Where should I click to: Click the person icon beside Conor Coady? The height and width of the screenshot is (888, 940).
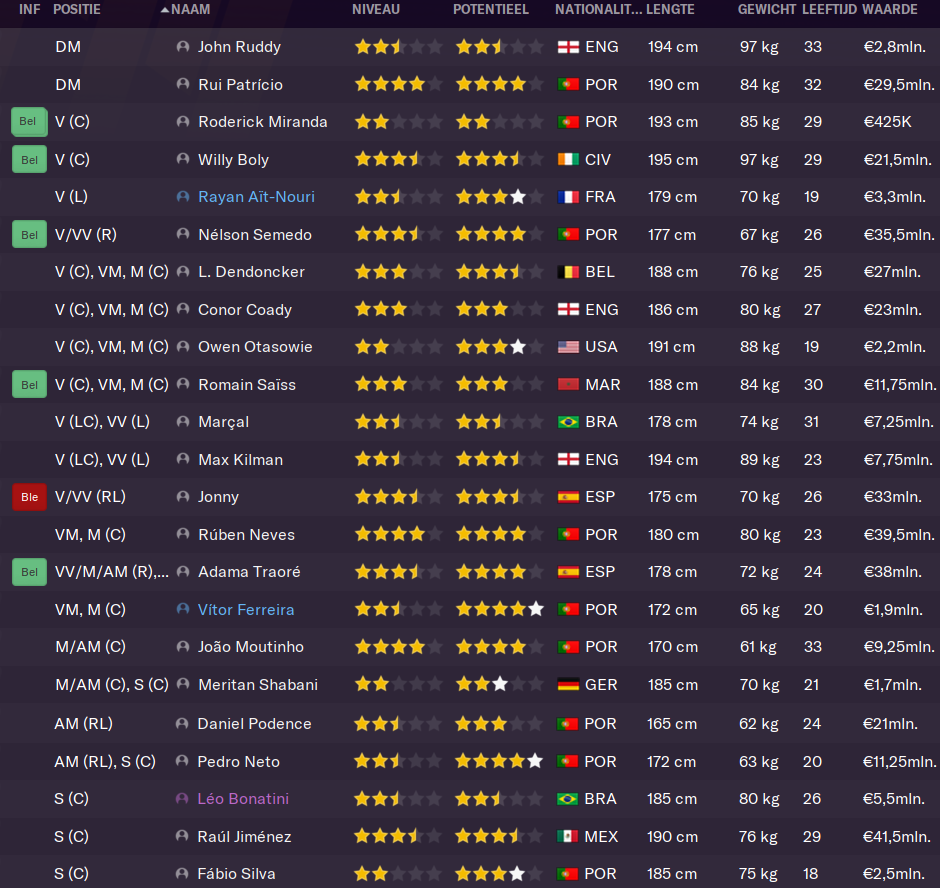[183, 309]
